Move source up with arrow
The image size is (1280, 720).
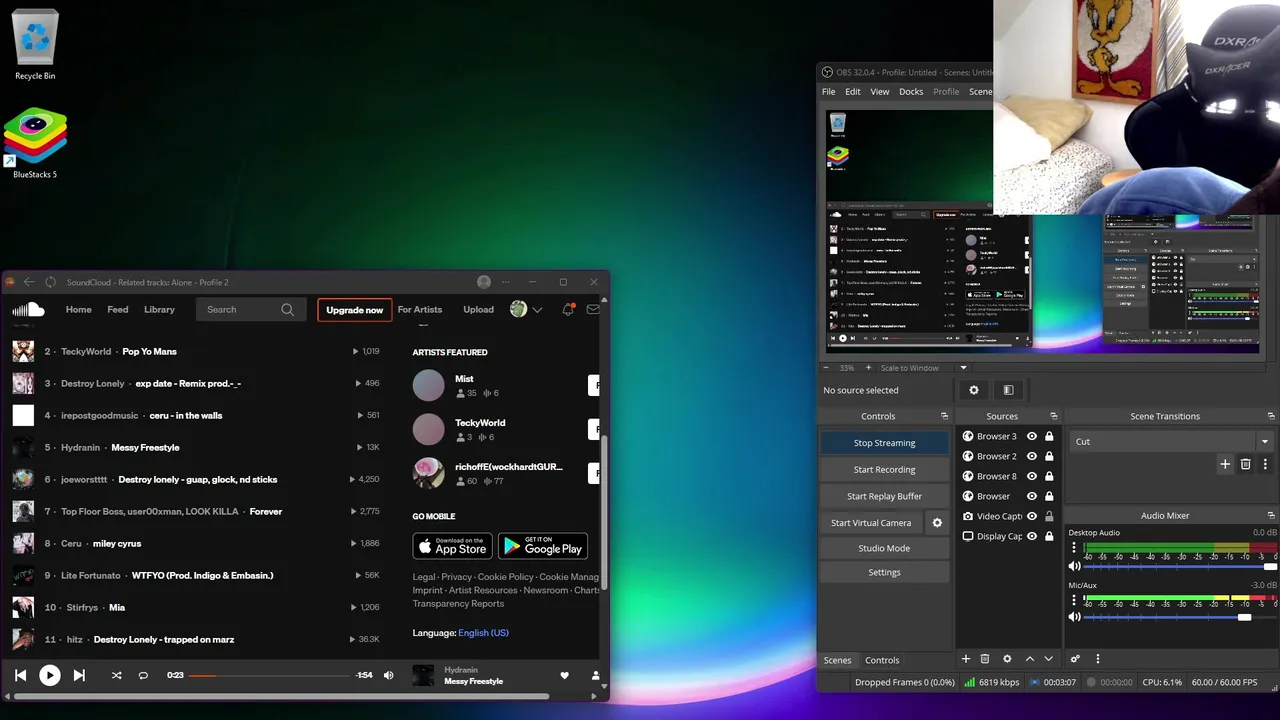1030,659
